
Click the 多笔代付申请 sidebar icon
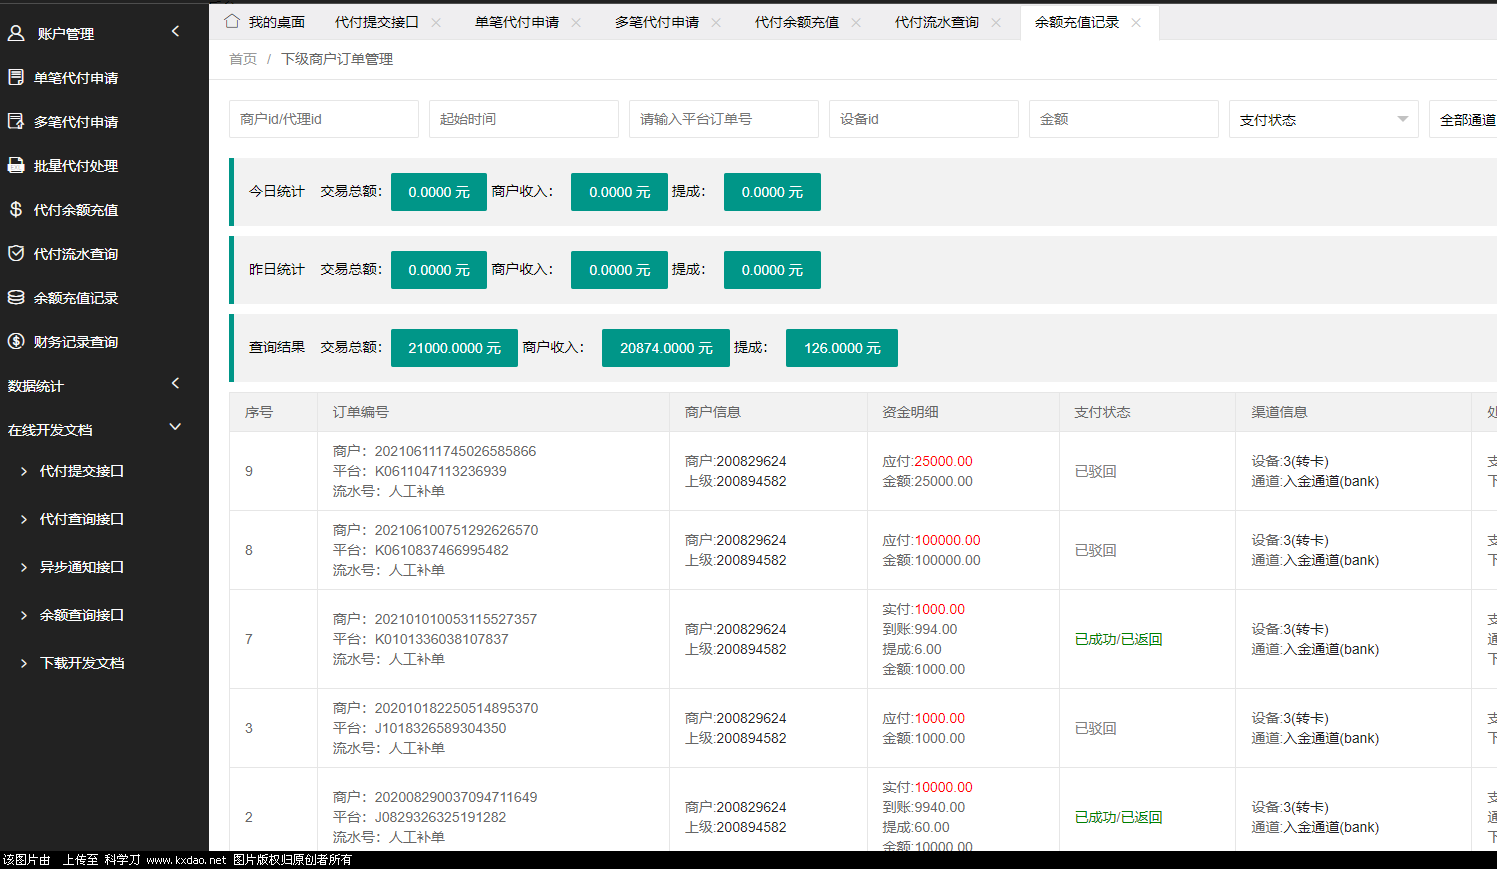[16, 121]
